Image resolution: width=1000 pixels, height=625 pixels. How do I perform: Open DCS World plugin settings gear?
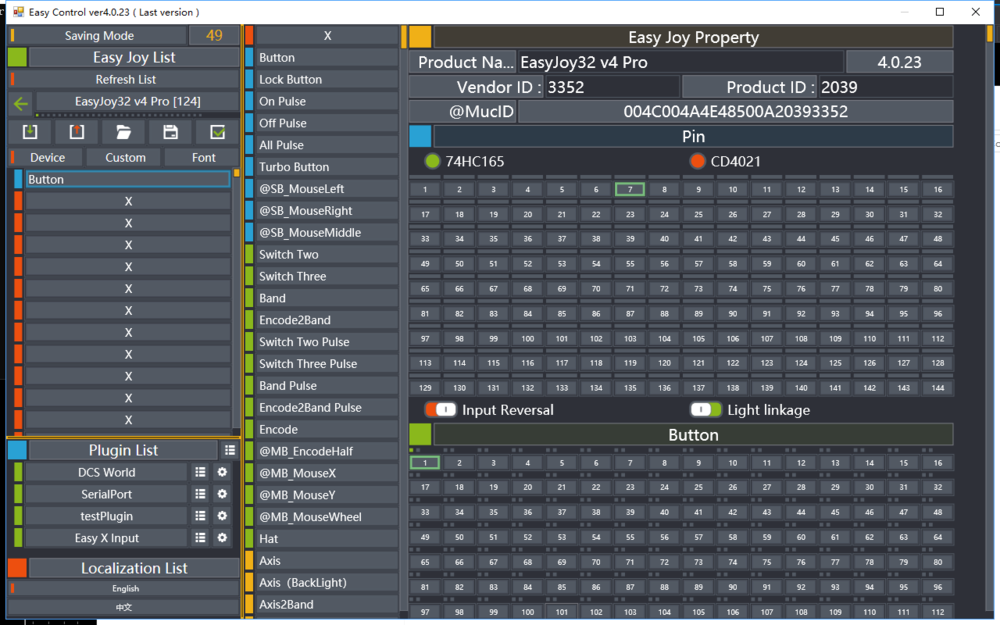(x=222, y=472)
